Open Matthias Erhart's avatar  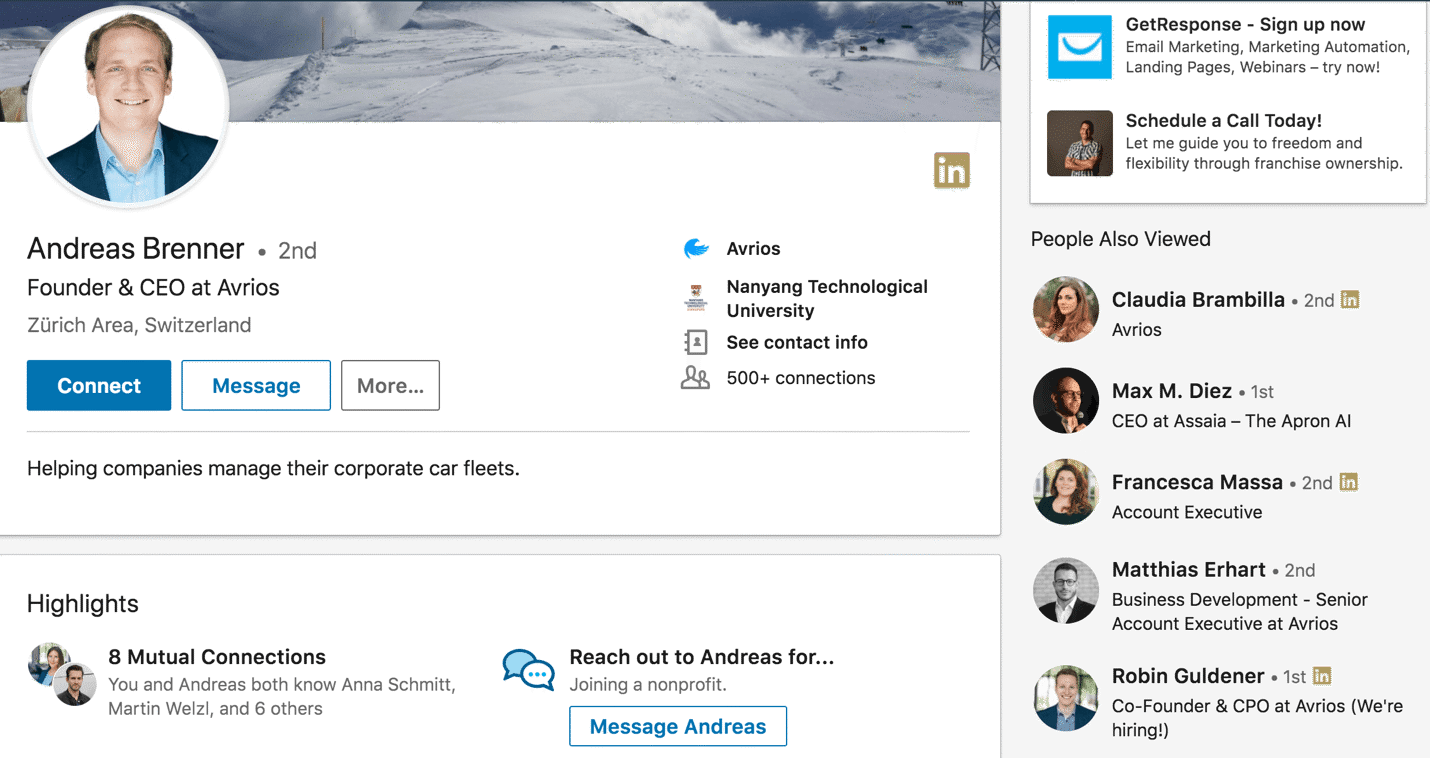(1066, 591)
